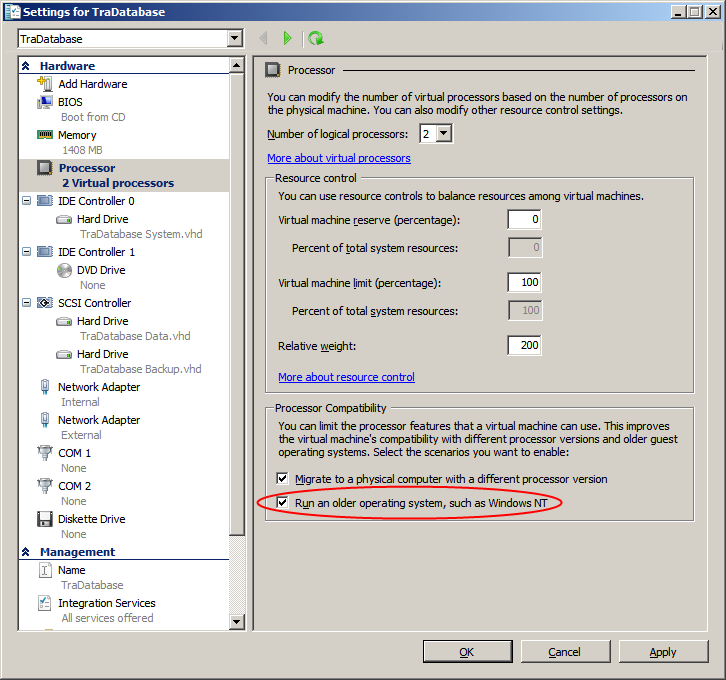
Task: Collapse the SCSI Controller tree node
Action: pos(26,303)
